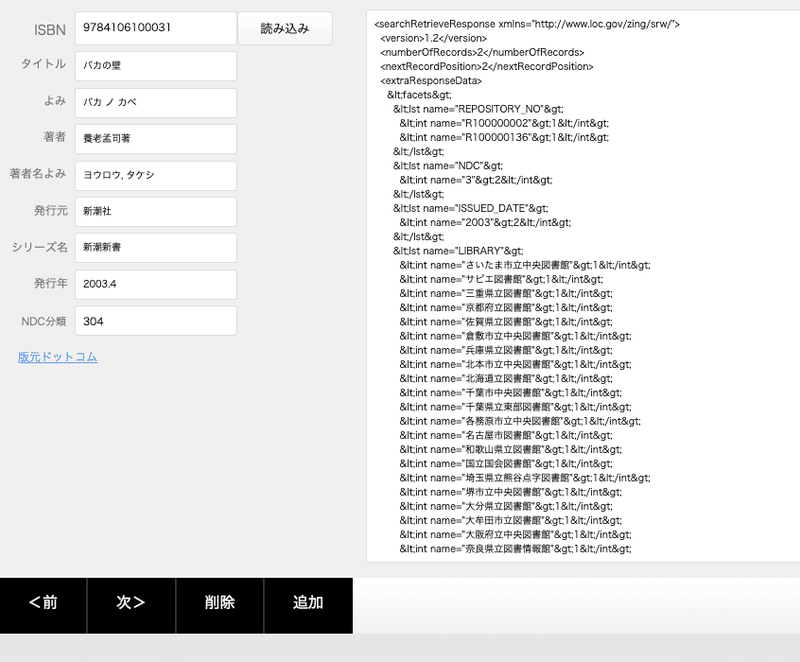The height and width of the screenshot is (662, 800).
Task: Click the searchRetrieveResponse line in XML
Action: click(527, 24)
